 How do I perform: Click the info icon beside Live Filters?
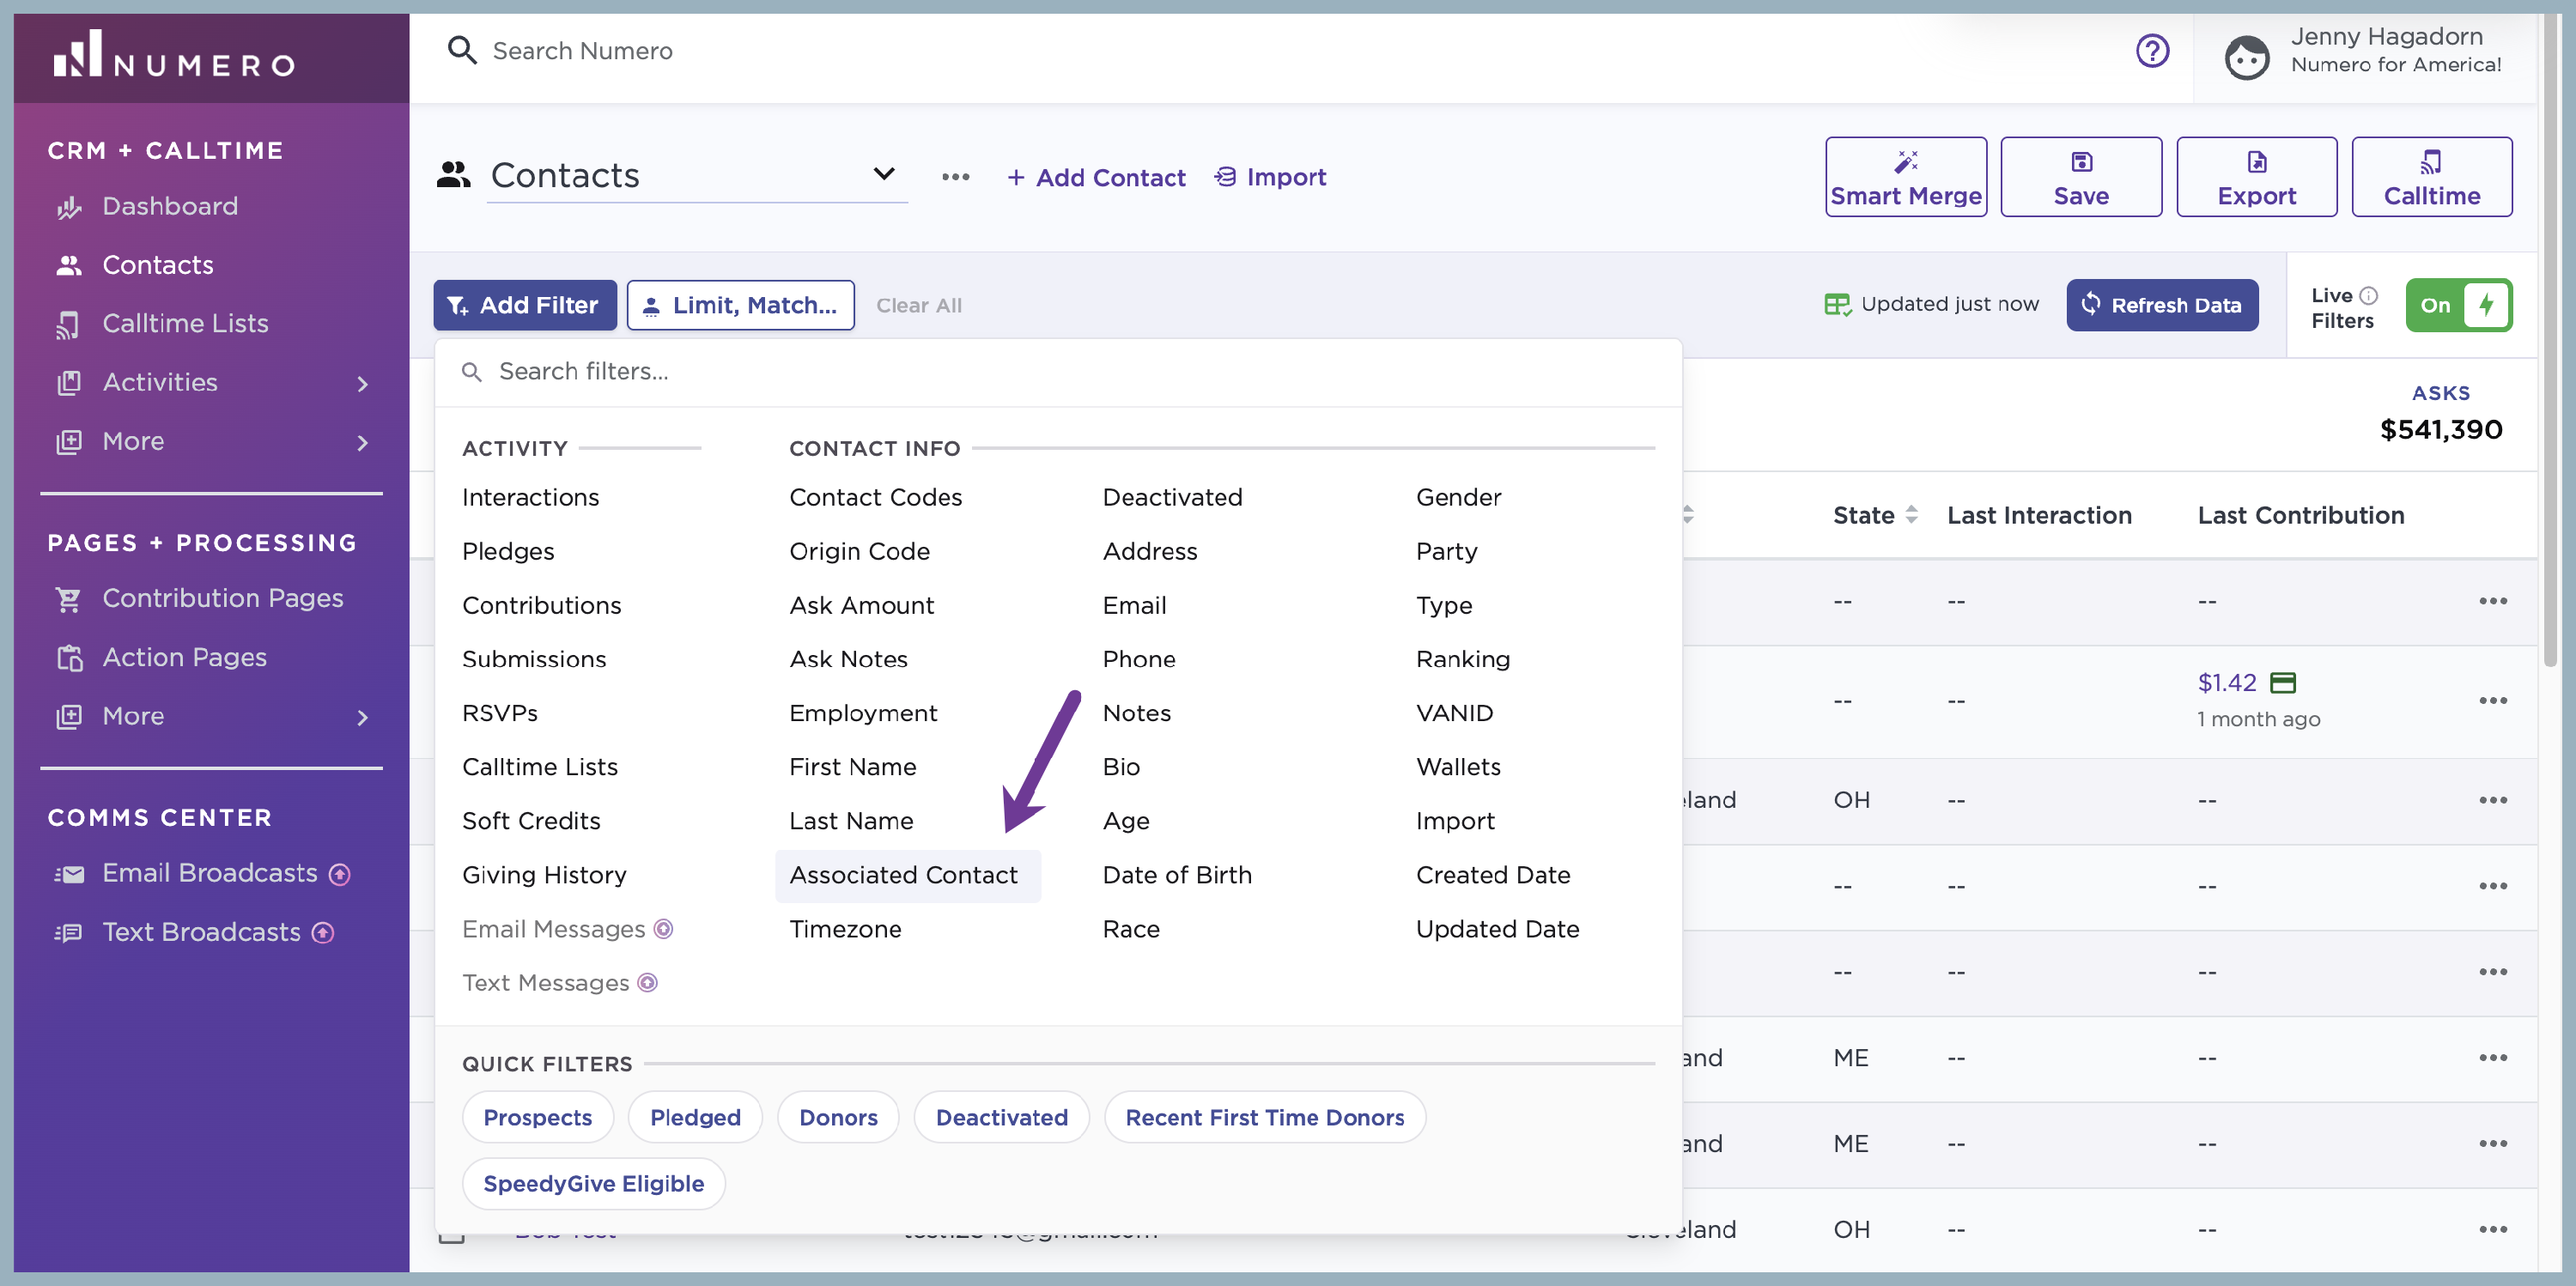tap(2368, 295)
